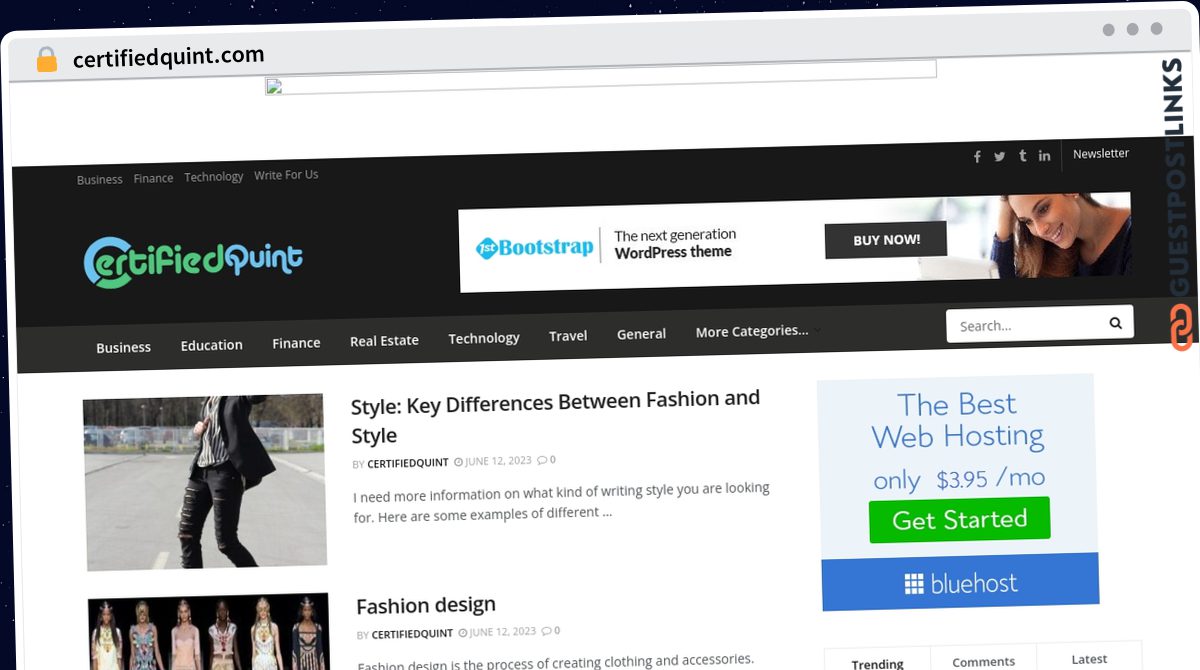Click inside the Search input field
This screenshot has width=1200, height=670.
pos(1025,325)
